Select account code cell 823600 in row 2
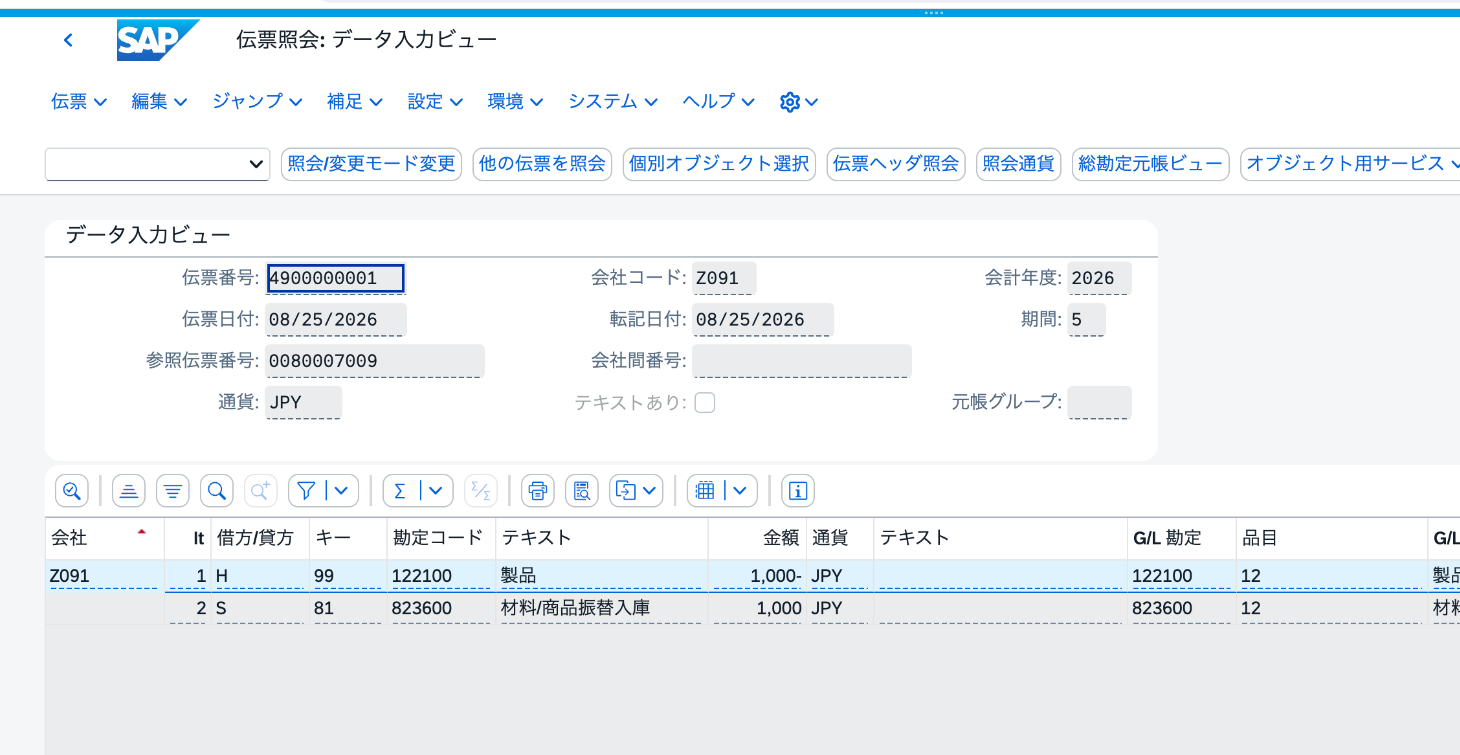 [x=441, y=608]
